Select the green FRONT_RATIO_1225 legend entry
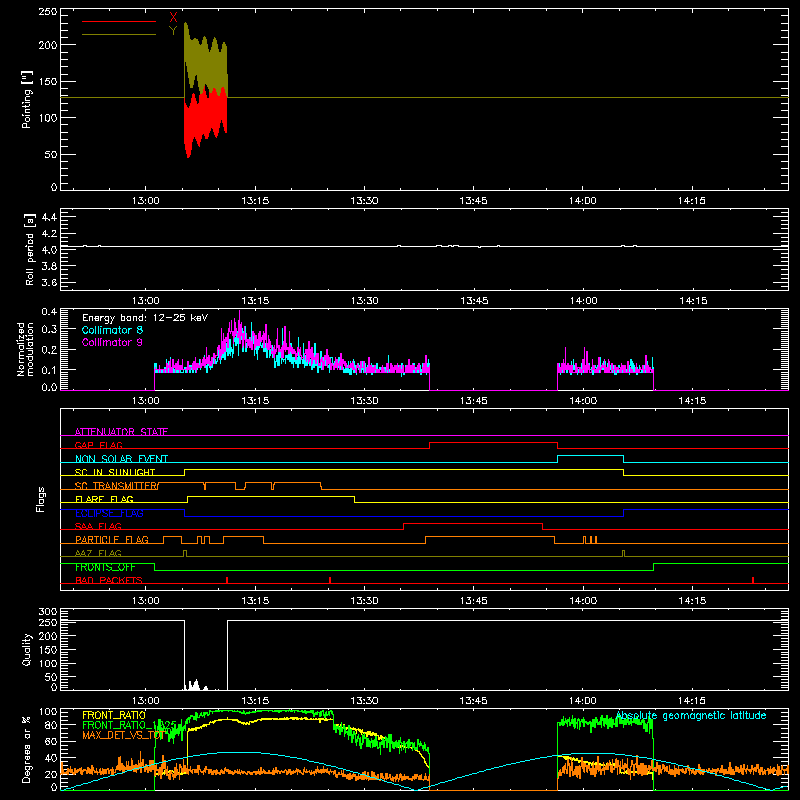 [129, 725]
